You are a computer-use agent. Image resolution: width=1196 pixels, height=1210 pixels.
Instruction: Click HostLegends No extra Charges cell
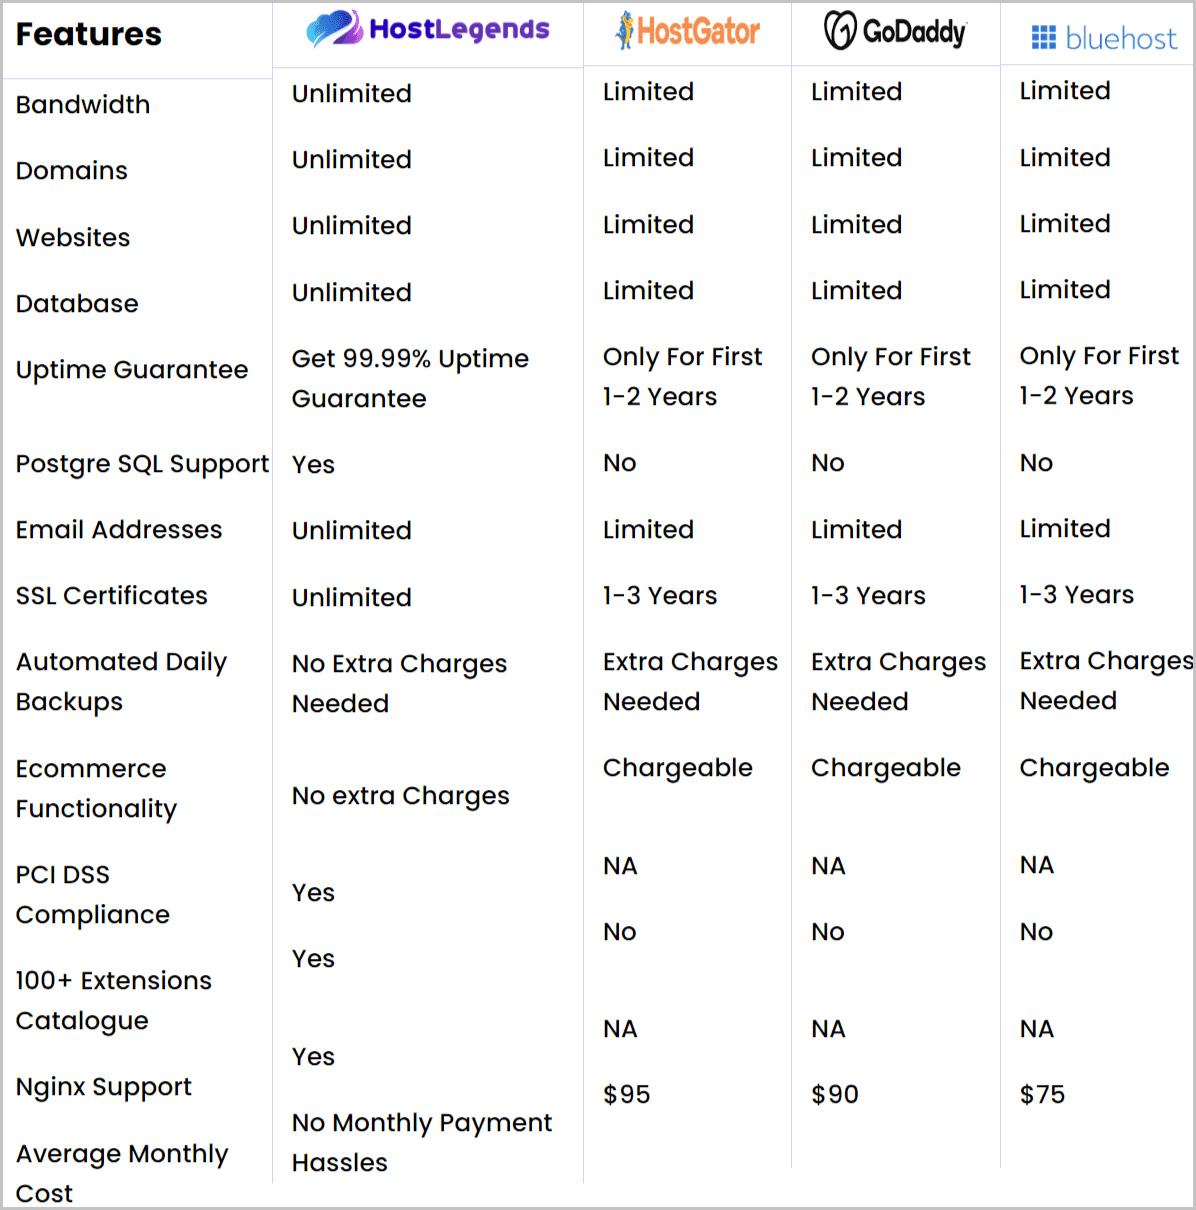tap(401, 795)
